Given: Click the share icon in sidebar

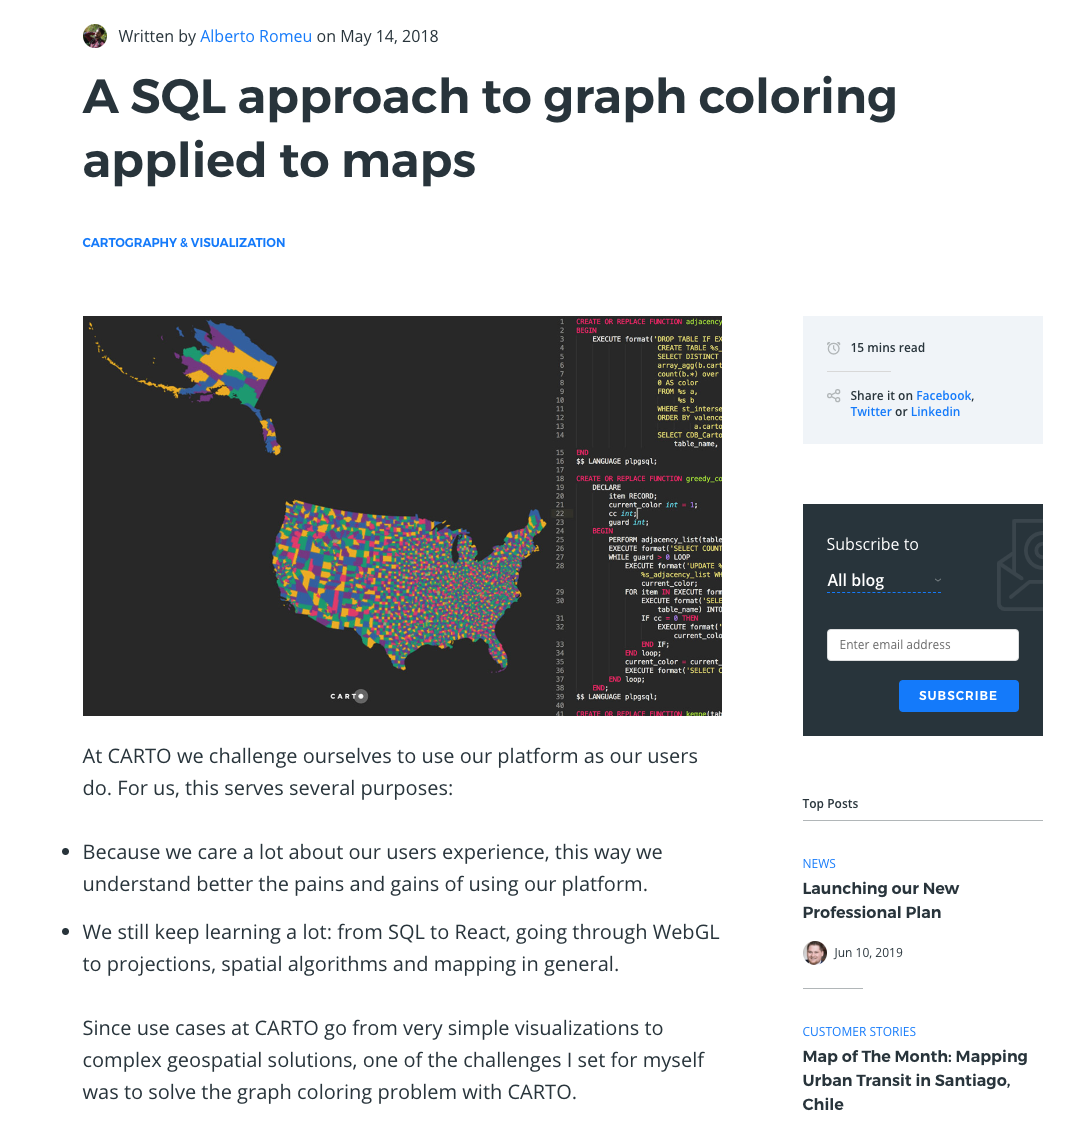Looking at the screenshot, I should pos(834,396).
